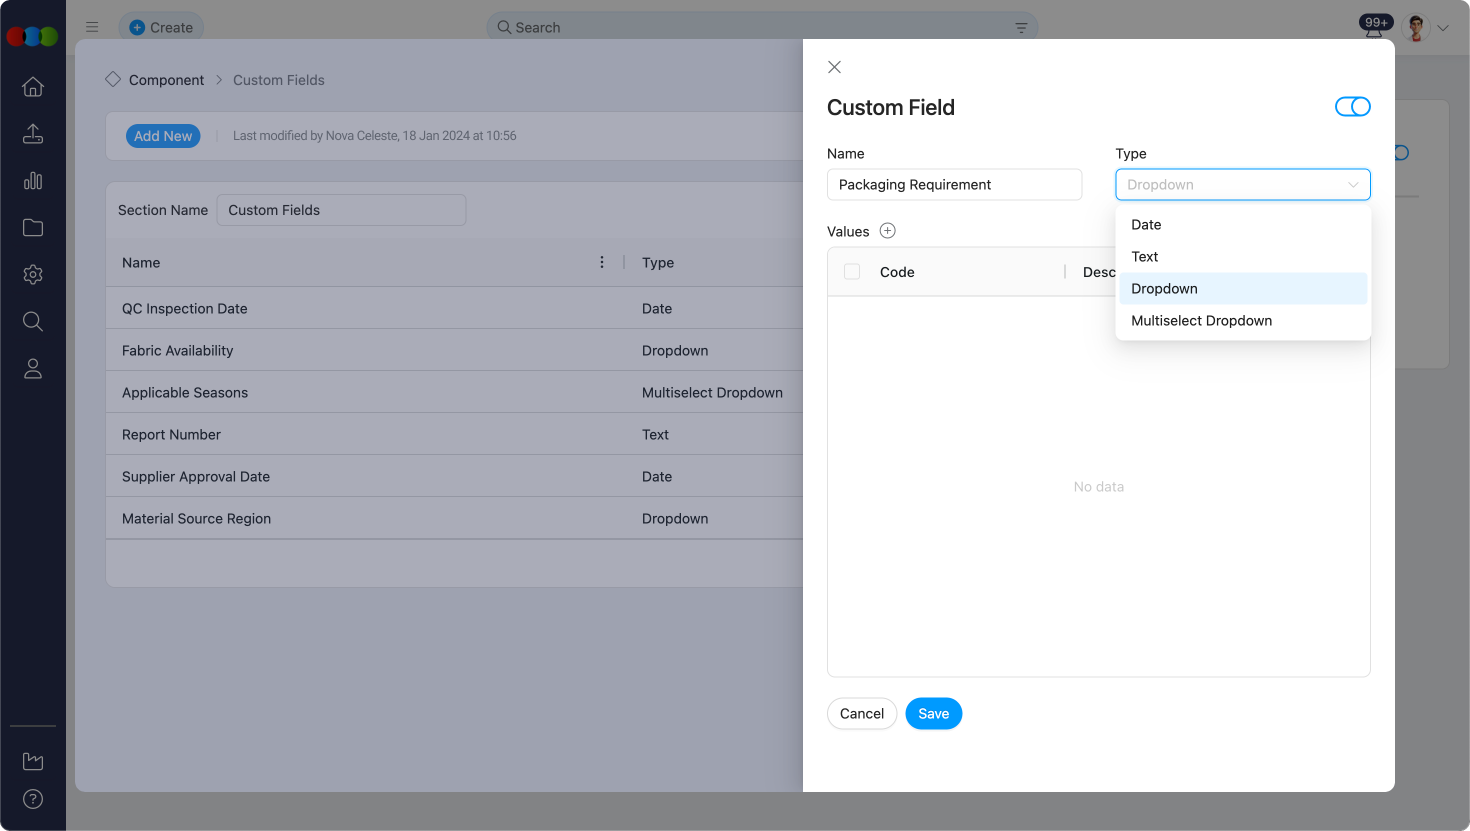Image resolution: width=1470 pixels, height=831 pixels.
Task: Pick the Text type option
Action: pyautogui.click(x=1145, y=257)
